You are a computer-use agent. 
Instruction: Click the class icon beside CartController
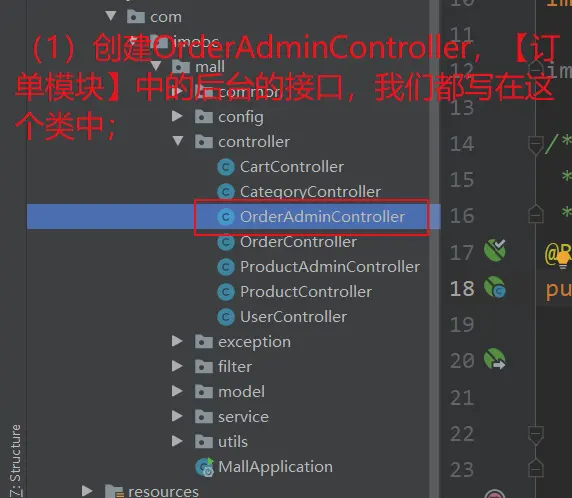[226, 167]
